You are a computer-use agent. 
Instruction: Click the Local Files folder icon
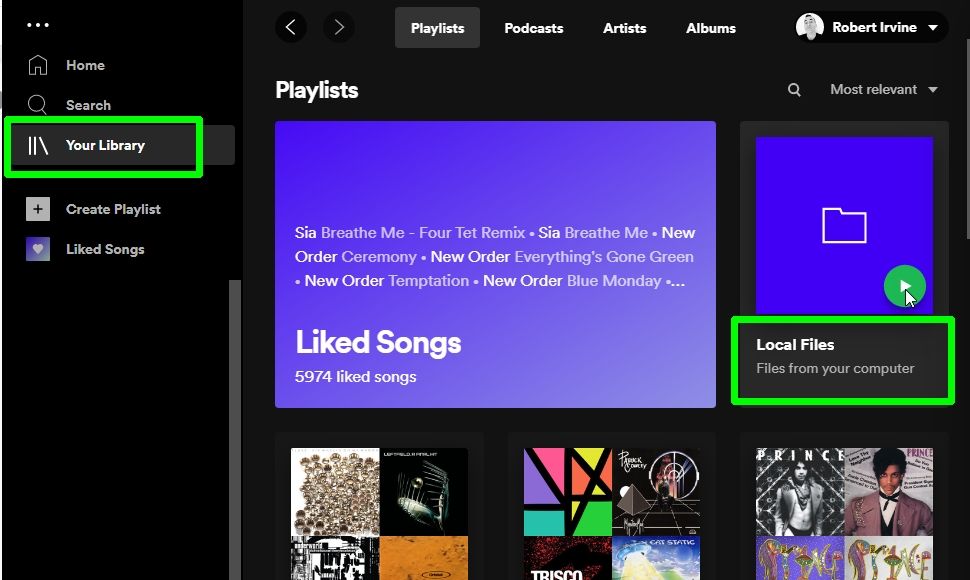844,225
